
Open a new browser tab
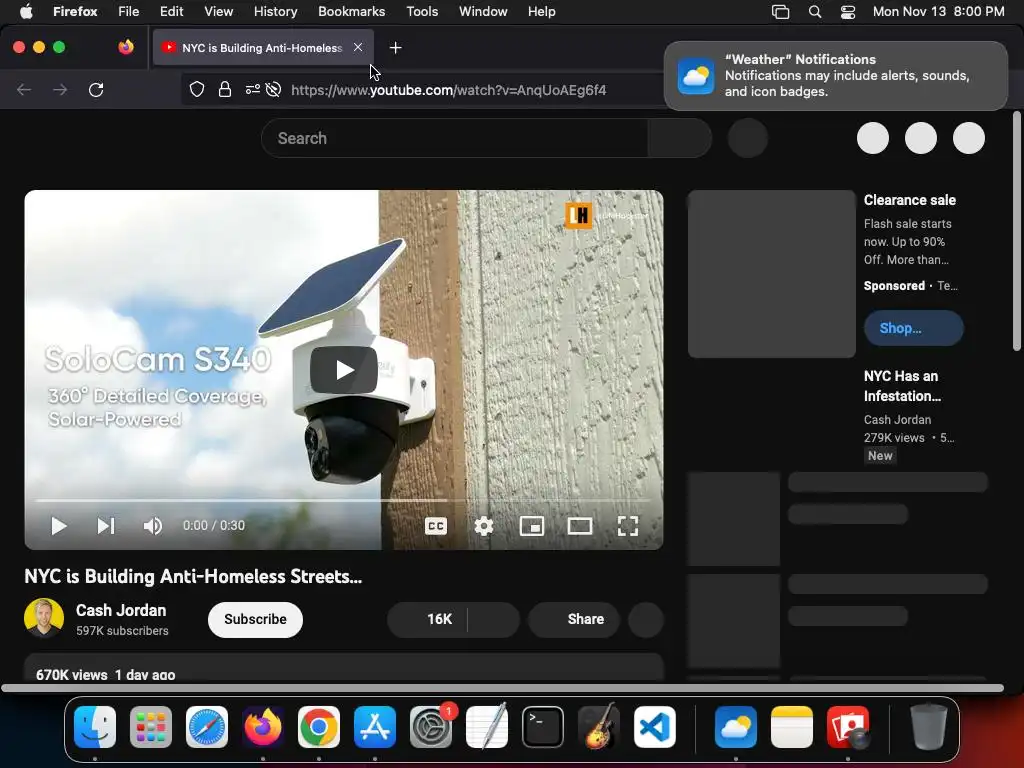[395, 48]
